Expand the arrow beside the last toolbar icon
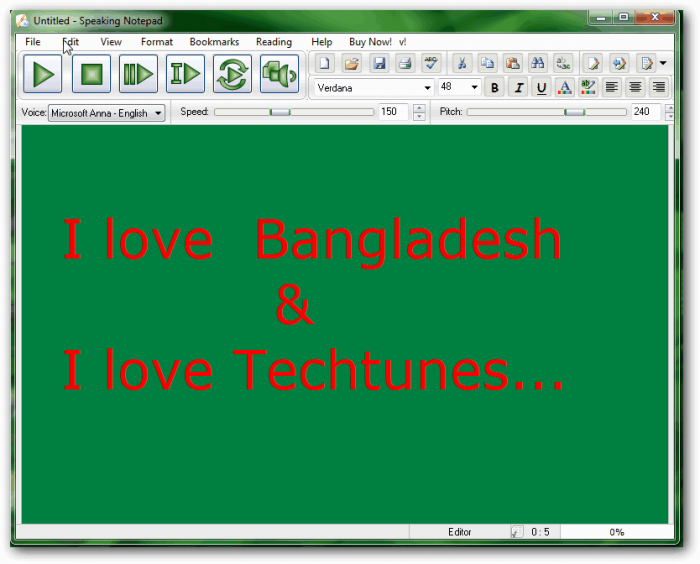This screenshot has width=700, height=564. pyautogui.click(x=663, y=63)
